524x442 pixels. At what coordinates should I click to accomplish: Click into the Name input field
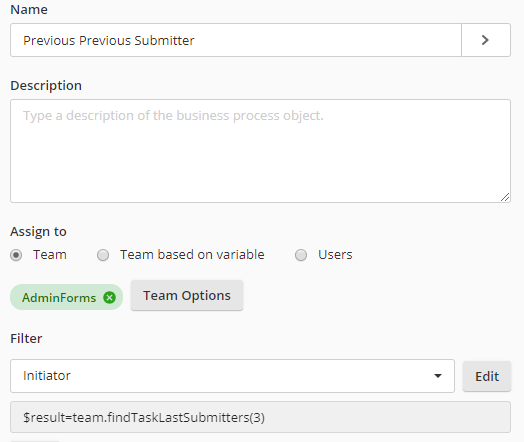tap(236, 40)
